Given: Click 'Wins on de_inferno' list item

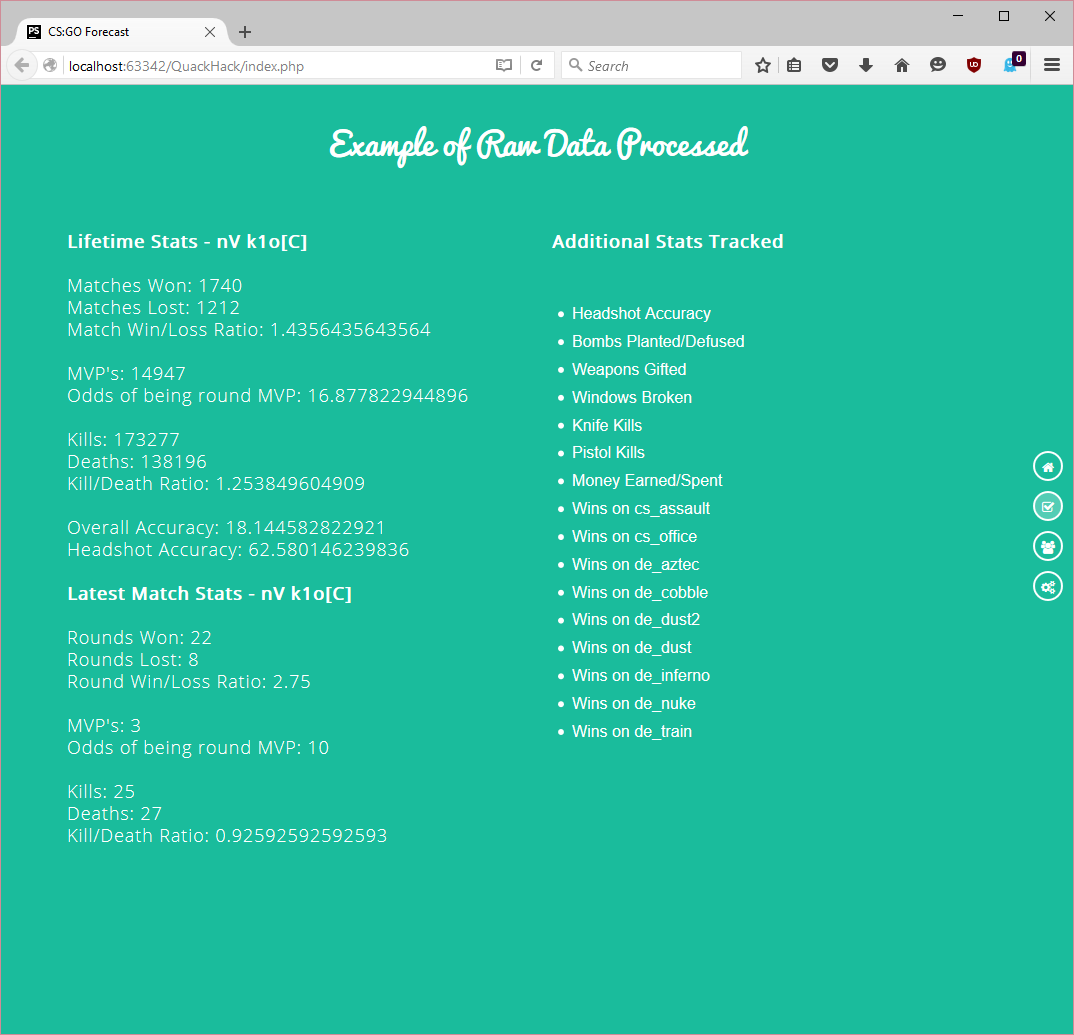Looking at the screenshot, I should [640, 676].
